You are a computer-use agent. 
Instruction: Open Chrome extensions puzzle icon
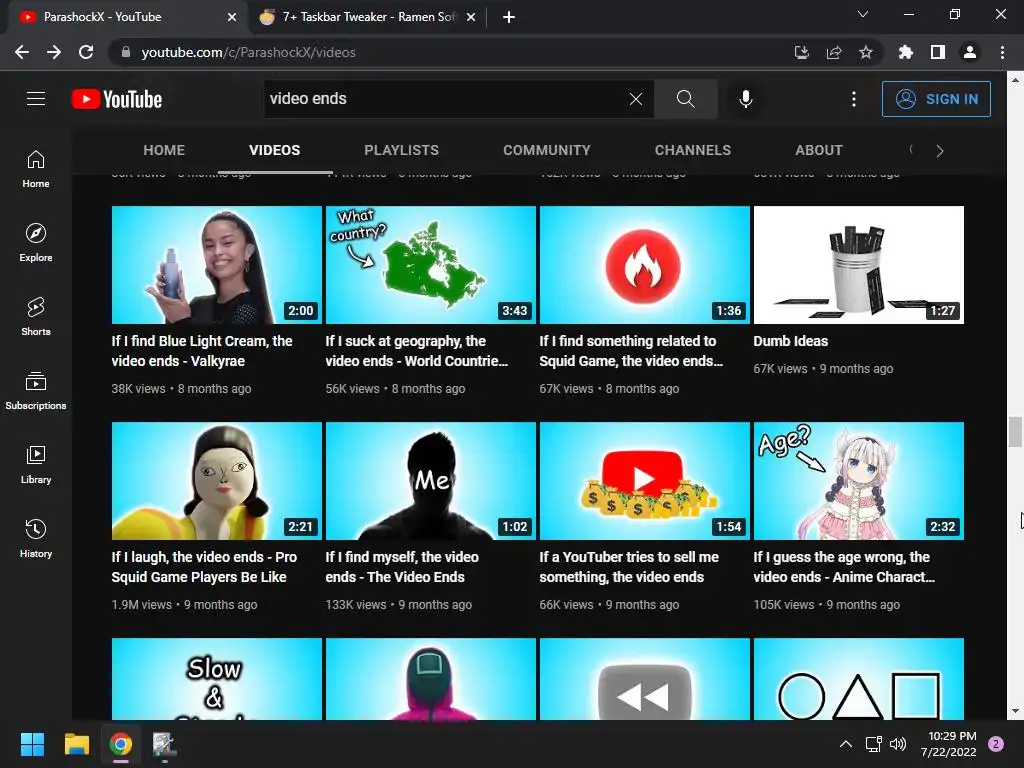pos(905,52)
